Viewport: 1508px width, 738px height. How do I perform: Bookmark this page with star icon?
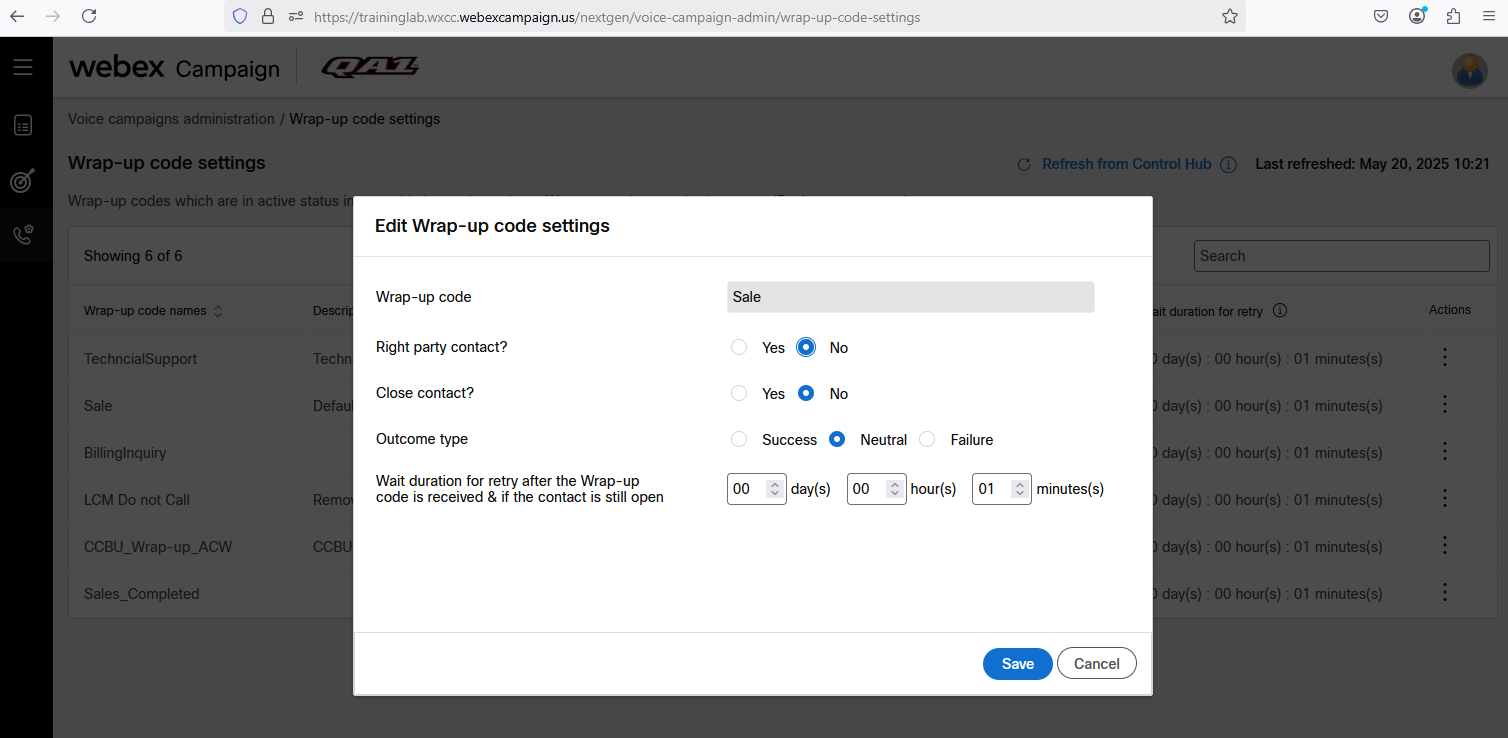point(1230,17)
